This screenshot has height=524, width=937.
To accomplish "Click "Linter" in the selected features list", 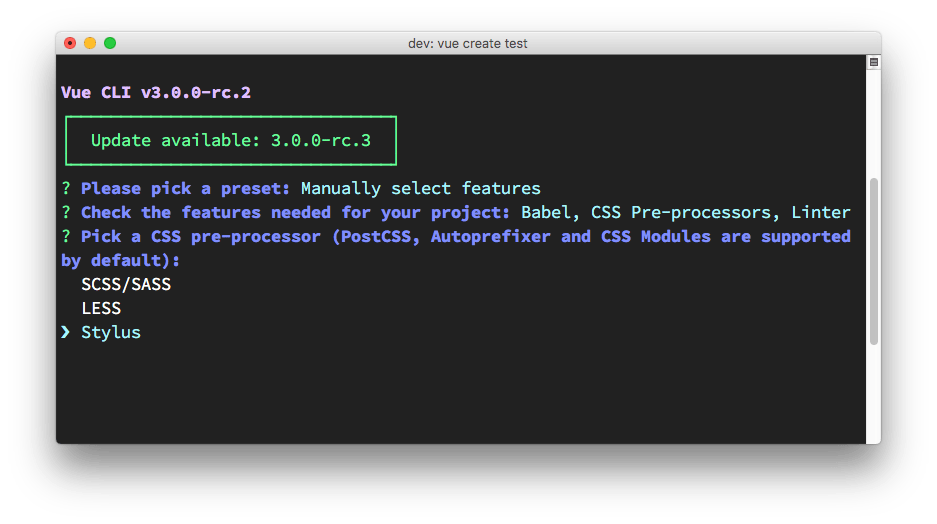I will pyautogui.click(x=820, y=212).
